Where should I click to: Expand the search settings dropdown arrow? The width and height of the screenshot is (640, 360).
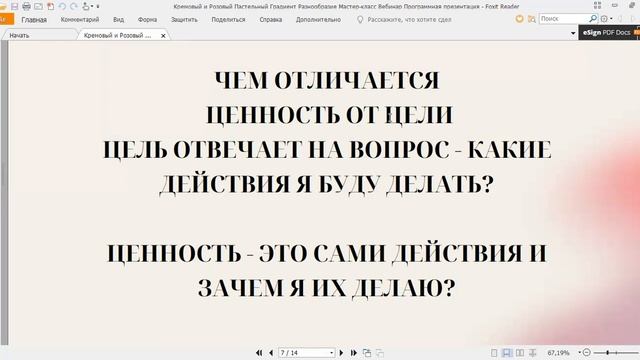point(611,19)
